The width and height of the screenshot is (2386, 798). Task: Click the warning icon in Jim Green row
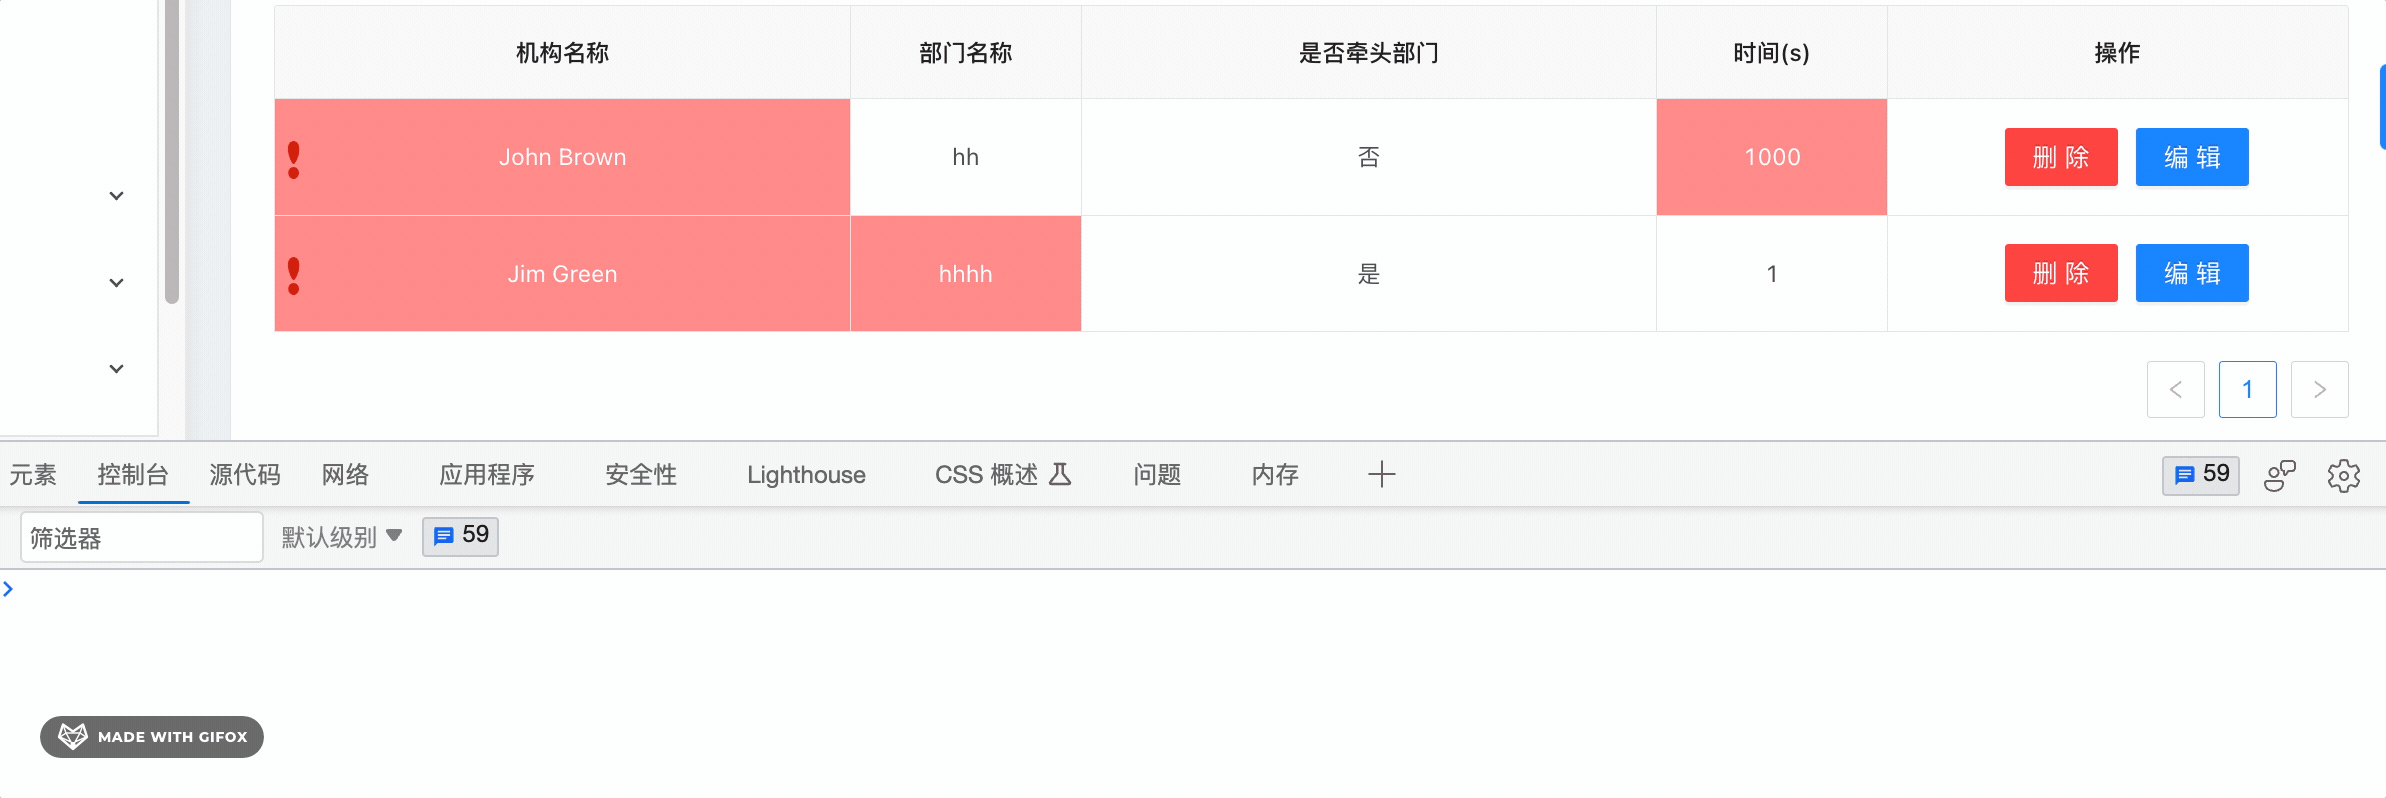pyautogui.click(x=293, y=275)
